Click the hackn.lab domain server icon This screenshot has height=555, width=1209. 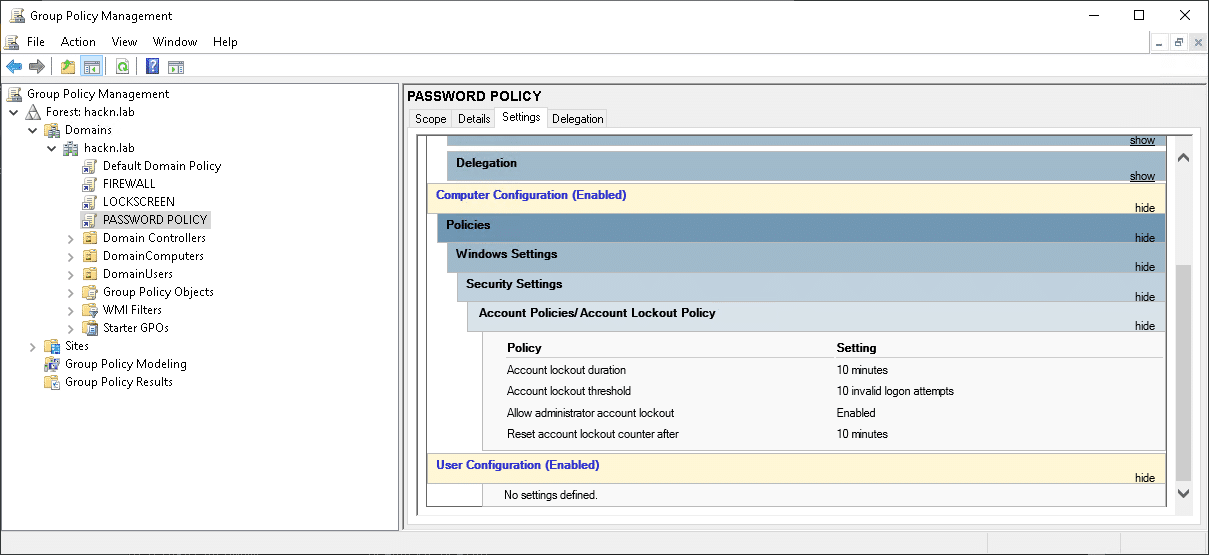[x=71, y=148]
